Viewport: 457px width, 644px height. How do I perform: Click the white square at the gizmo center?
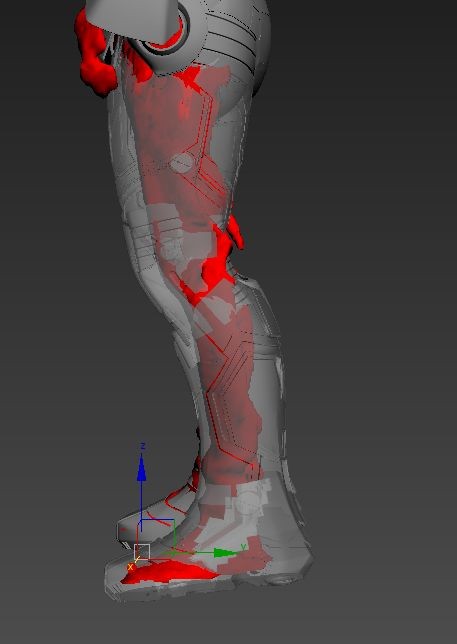pyautogui.click(x=142, y=552)
